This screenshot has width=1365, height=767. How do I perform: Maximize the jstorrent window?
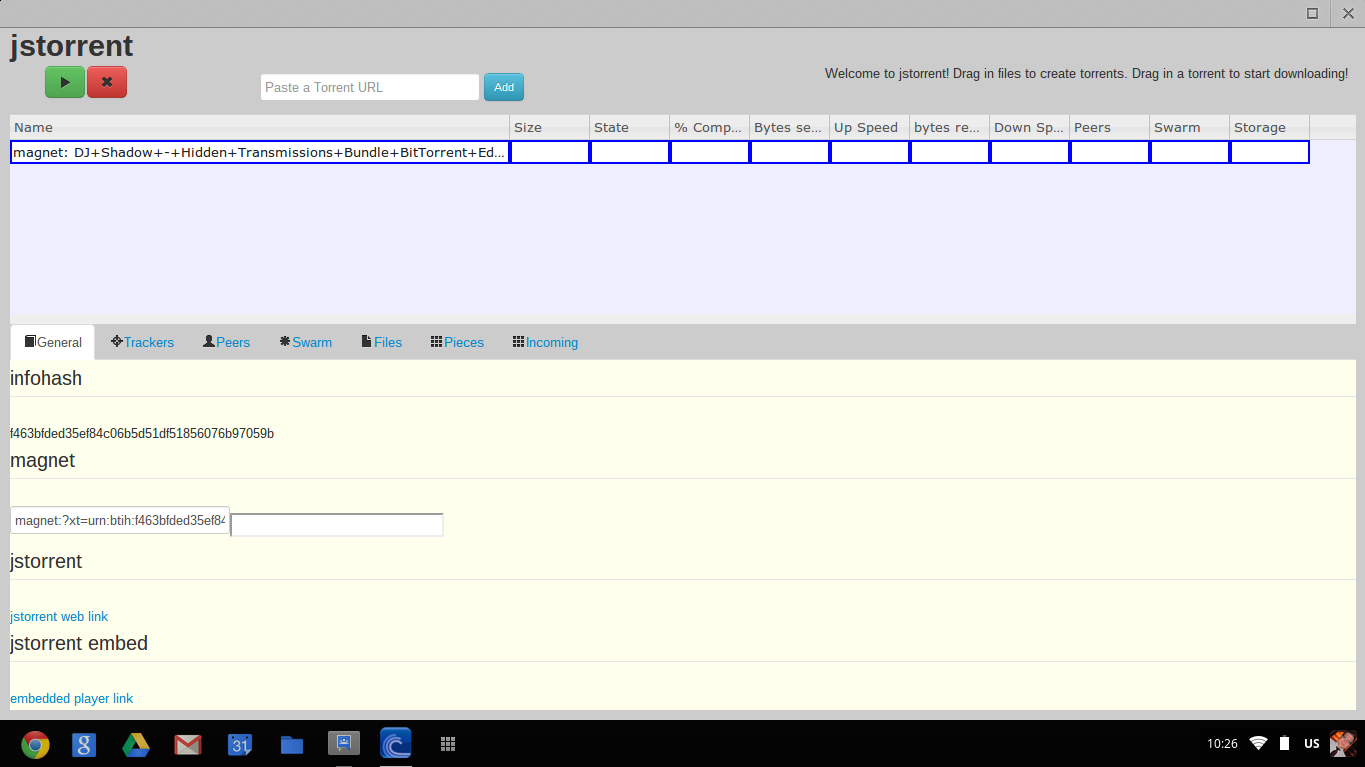(1312, 13)
